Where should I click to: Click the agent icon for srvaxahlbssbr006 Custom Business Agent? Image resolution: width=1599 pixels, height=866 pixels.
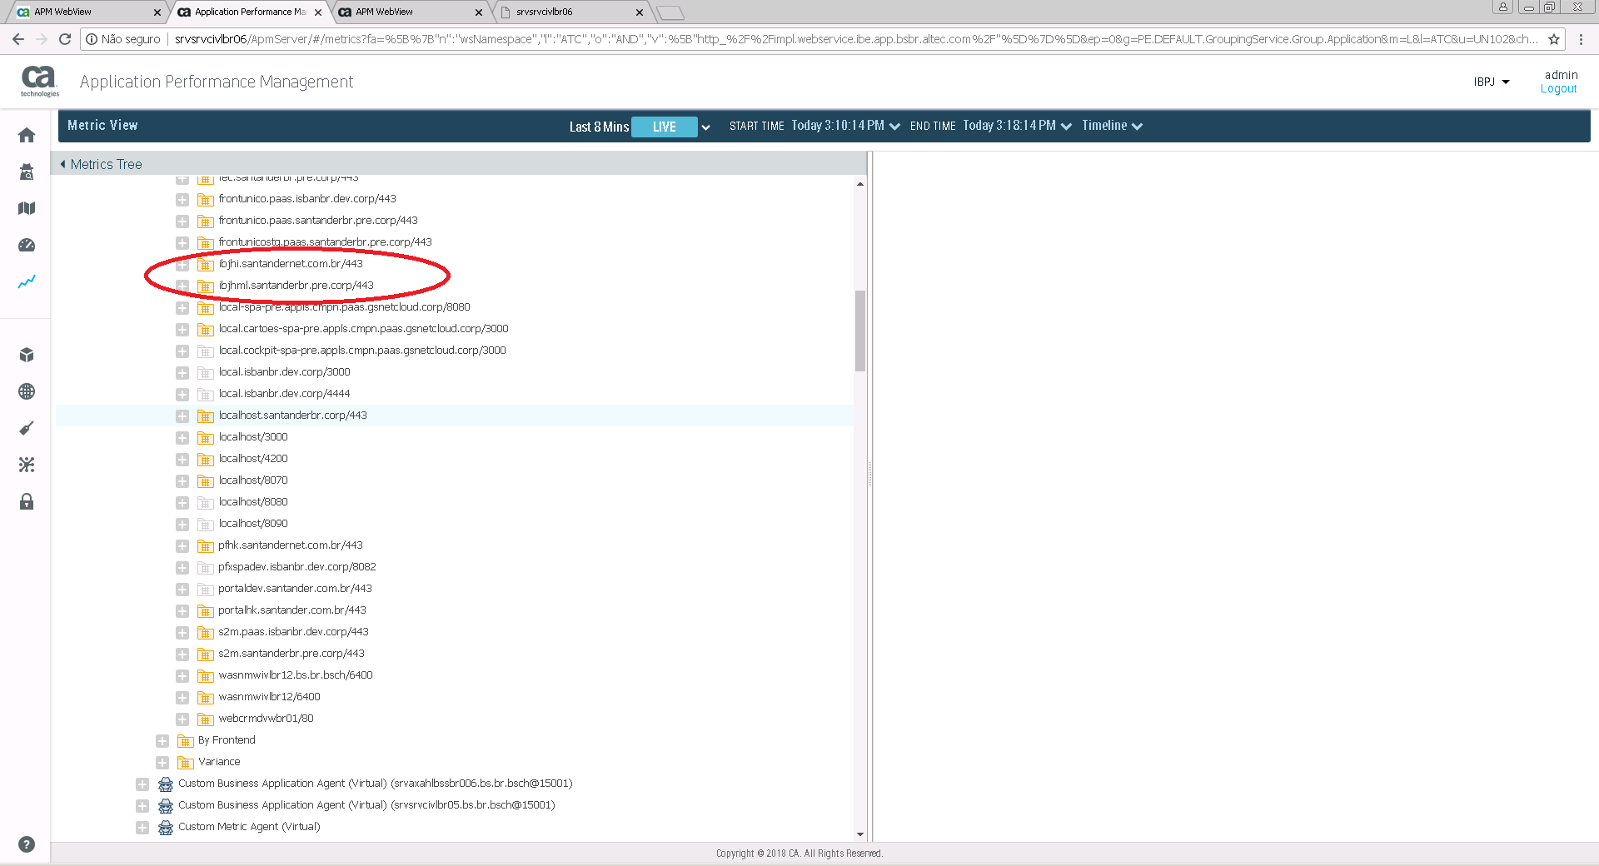(x=165, y=784)
